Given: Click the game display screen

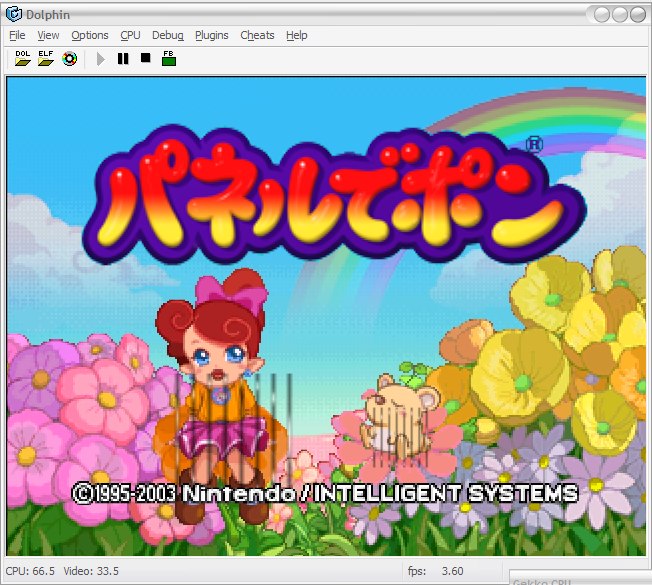Looking at the screenshot, I should pos(326,316).
